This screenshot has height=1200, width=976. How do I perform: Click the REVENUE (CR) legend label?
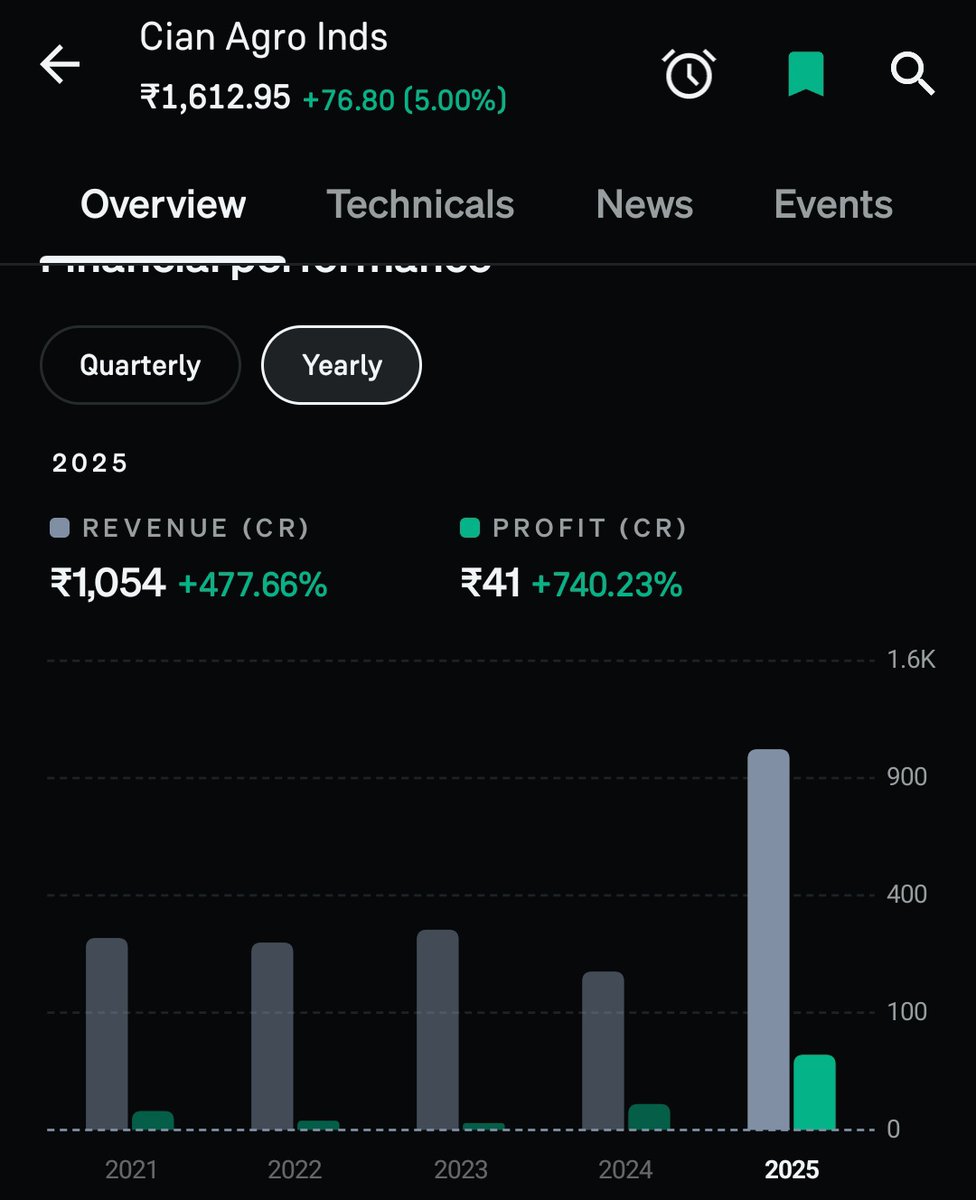point(196,528)
